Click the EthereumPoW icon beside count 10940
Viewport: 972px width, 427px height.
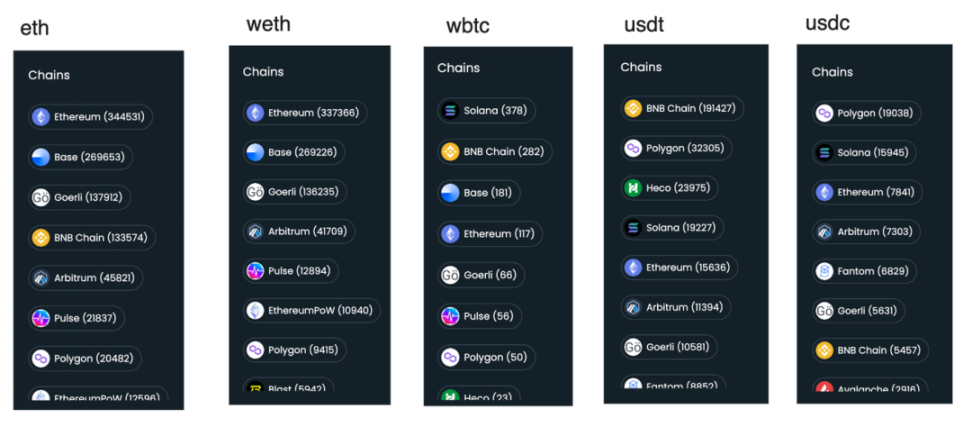coord(256,310)
